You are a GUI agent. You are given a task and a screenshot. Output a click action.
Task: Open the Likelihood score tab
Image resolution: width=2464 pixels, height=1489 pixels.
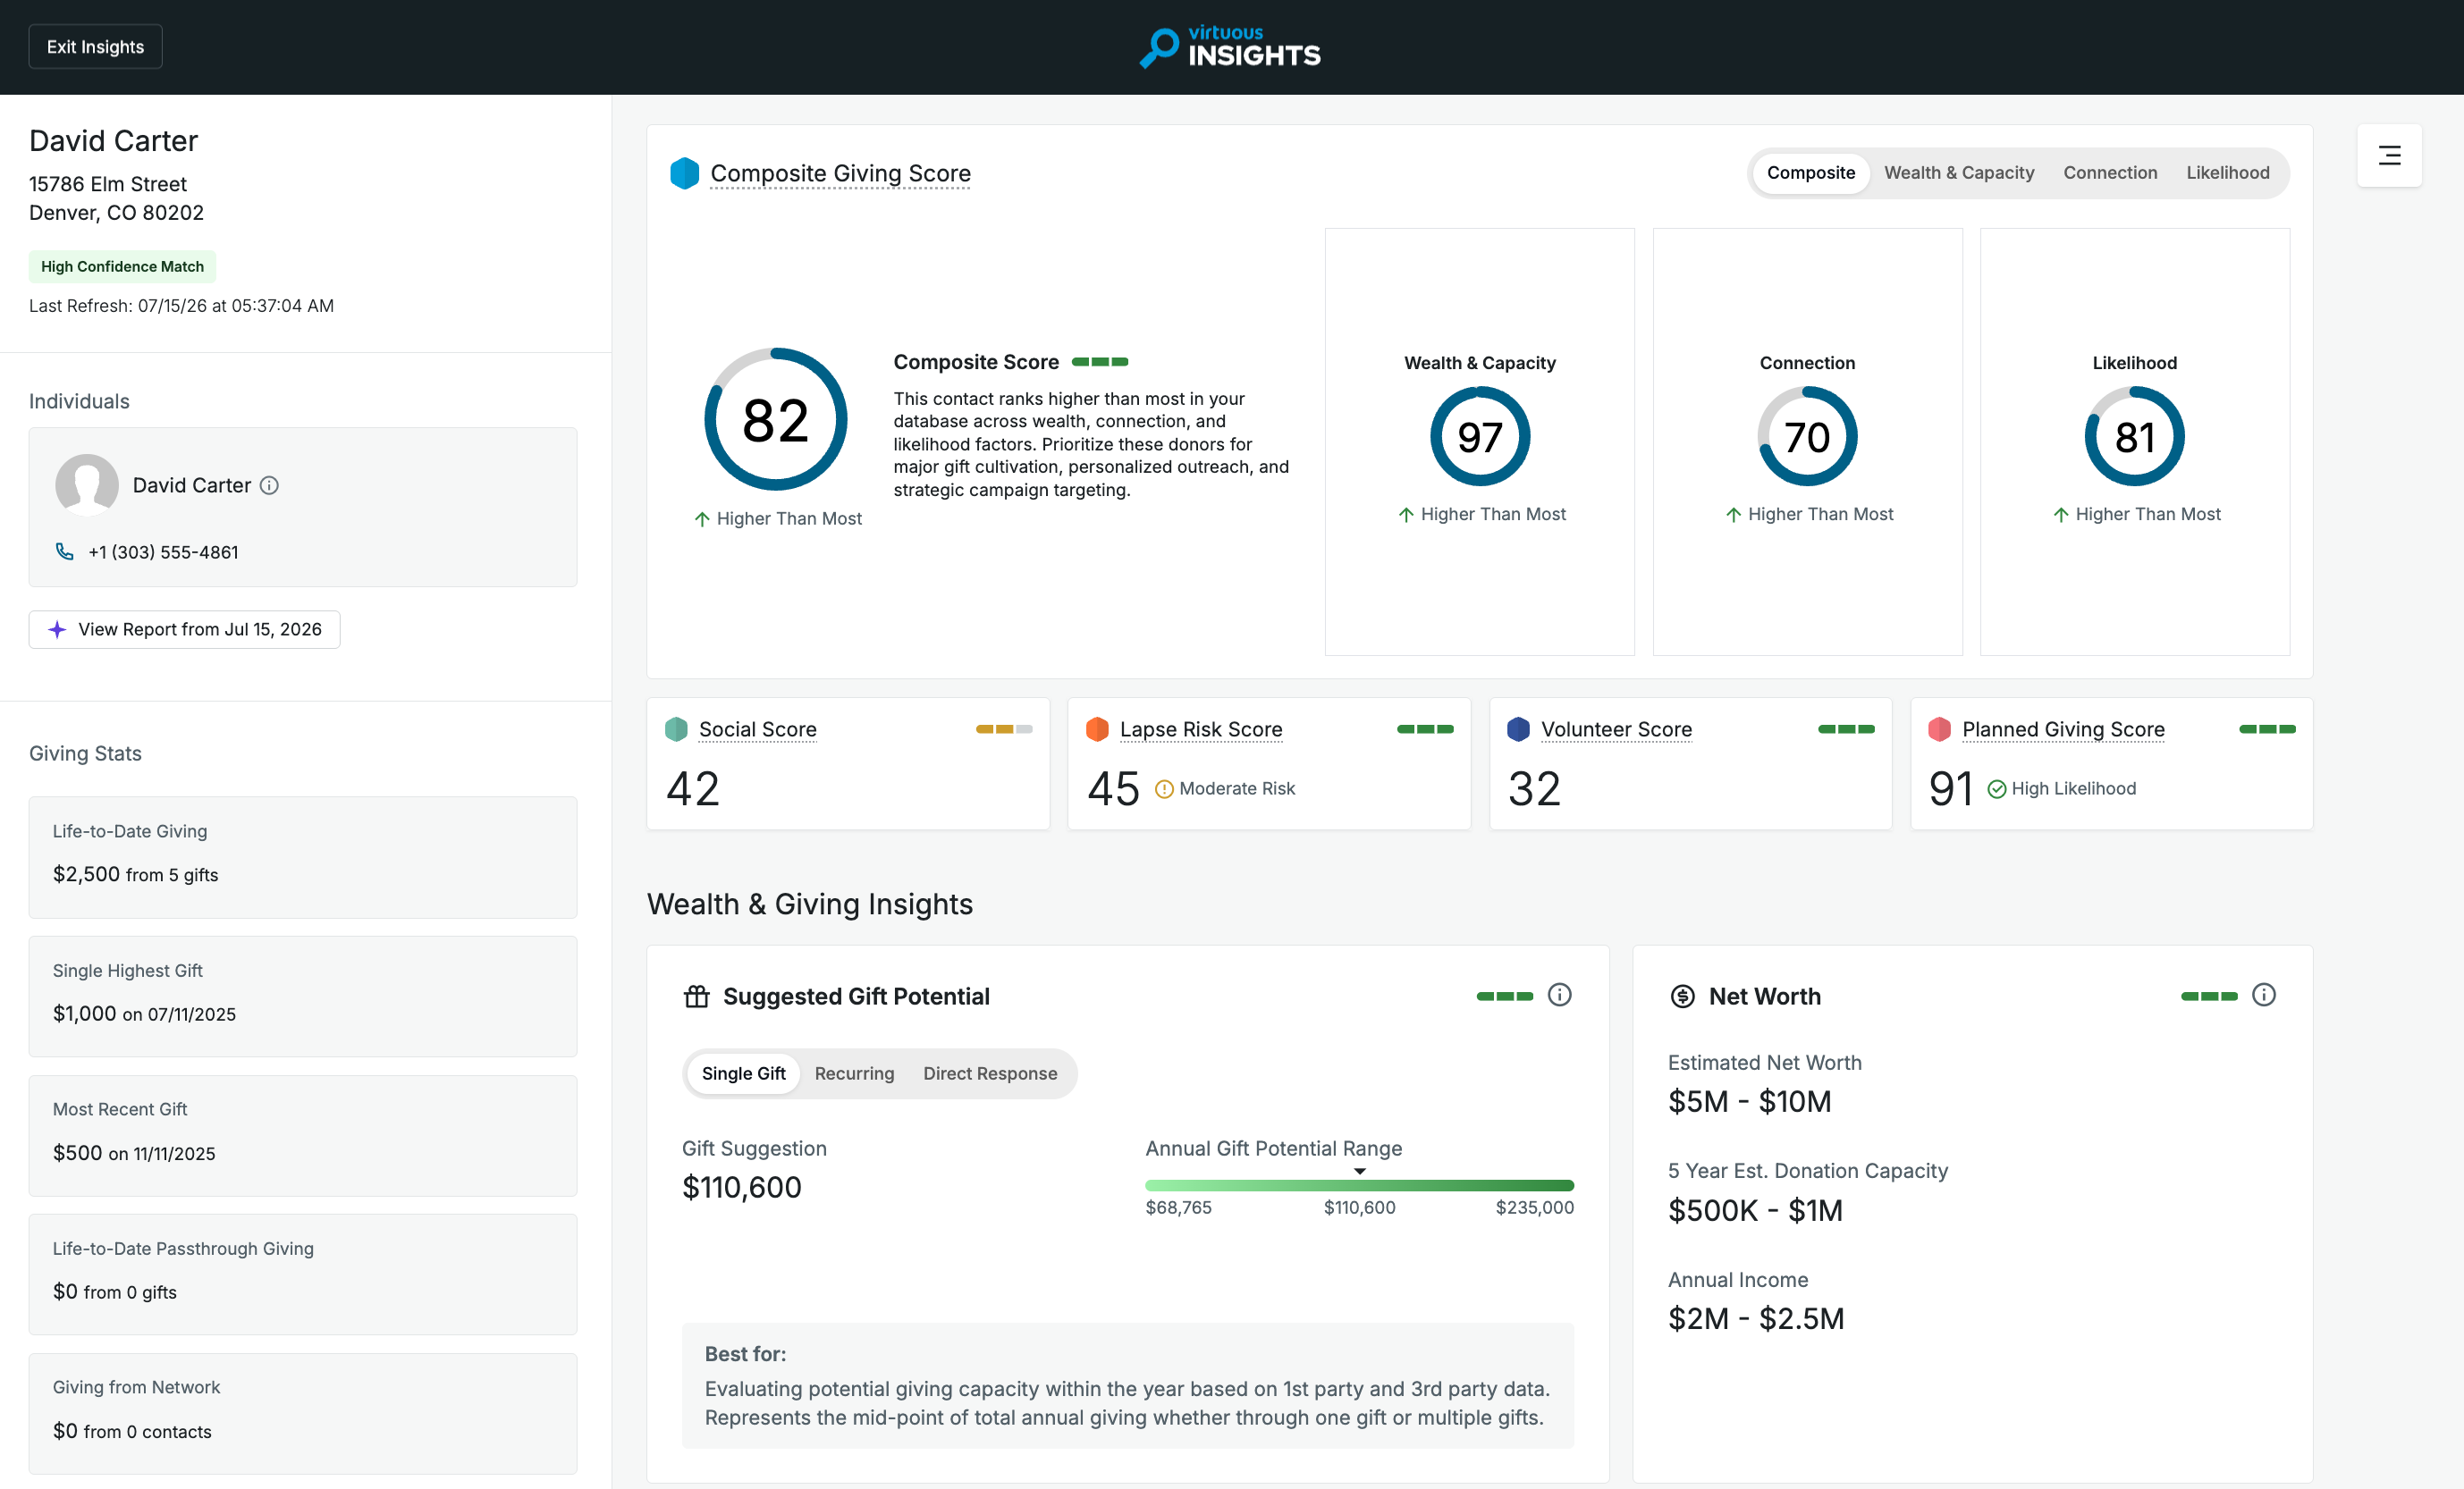(2227, 173)
